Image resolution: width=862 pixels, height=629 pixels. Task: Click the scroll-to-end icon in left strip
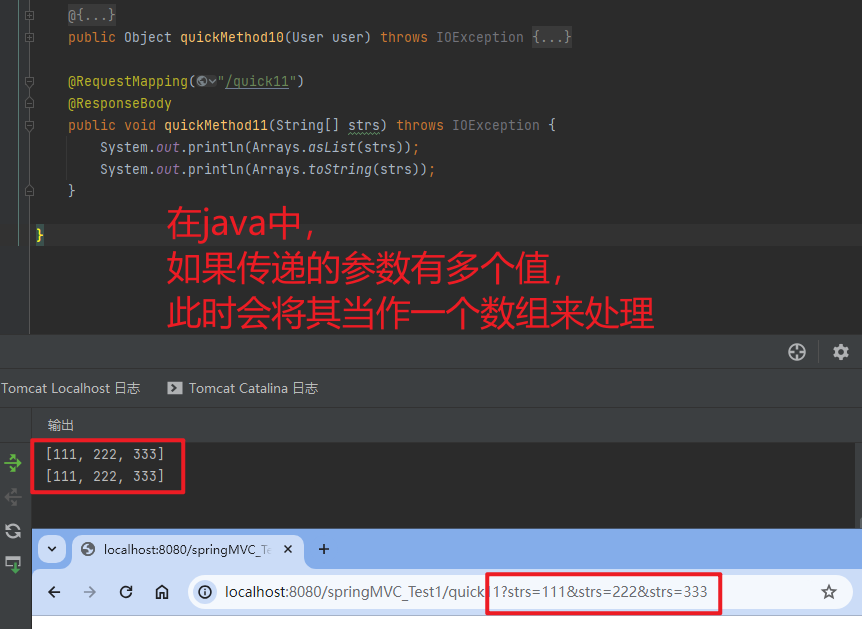[x=13, y=564]
